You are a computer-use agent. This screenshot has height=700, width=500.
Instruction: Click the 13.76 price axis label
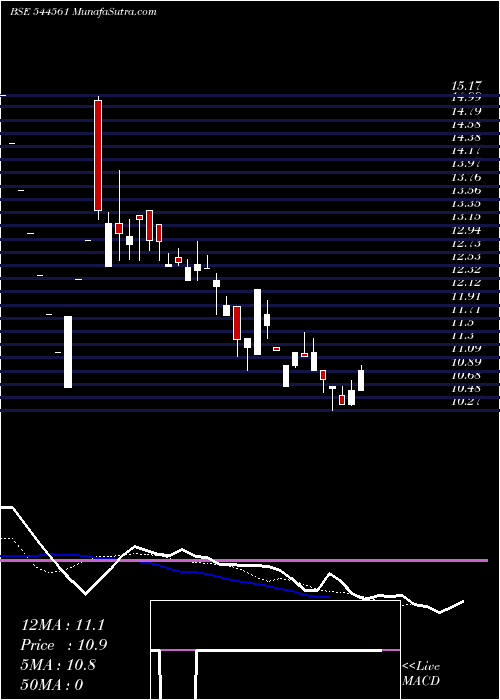pyautogui.click(x=466, y=177)
